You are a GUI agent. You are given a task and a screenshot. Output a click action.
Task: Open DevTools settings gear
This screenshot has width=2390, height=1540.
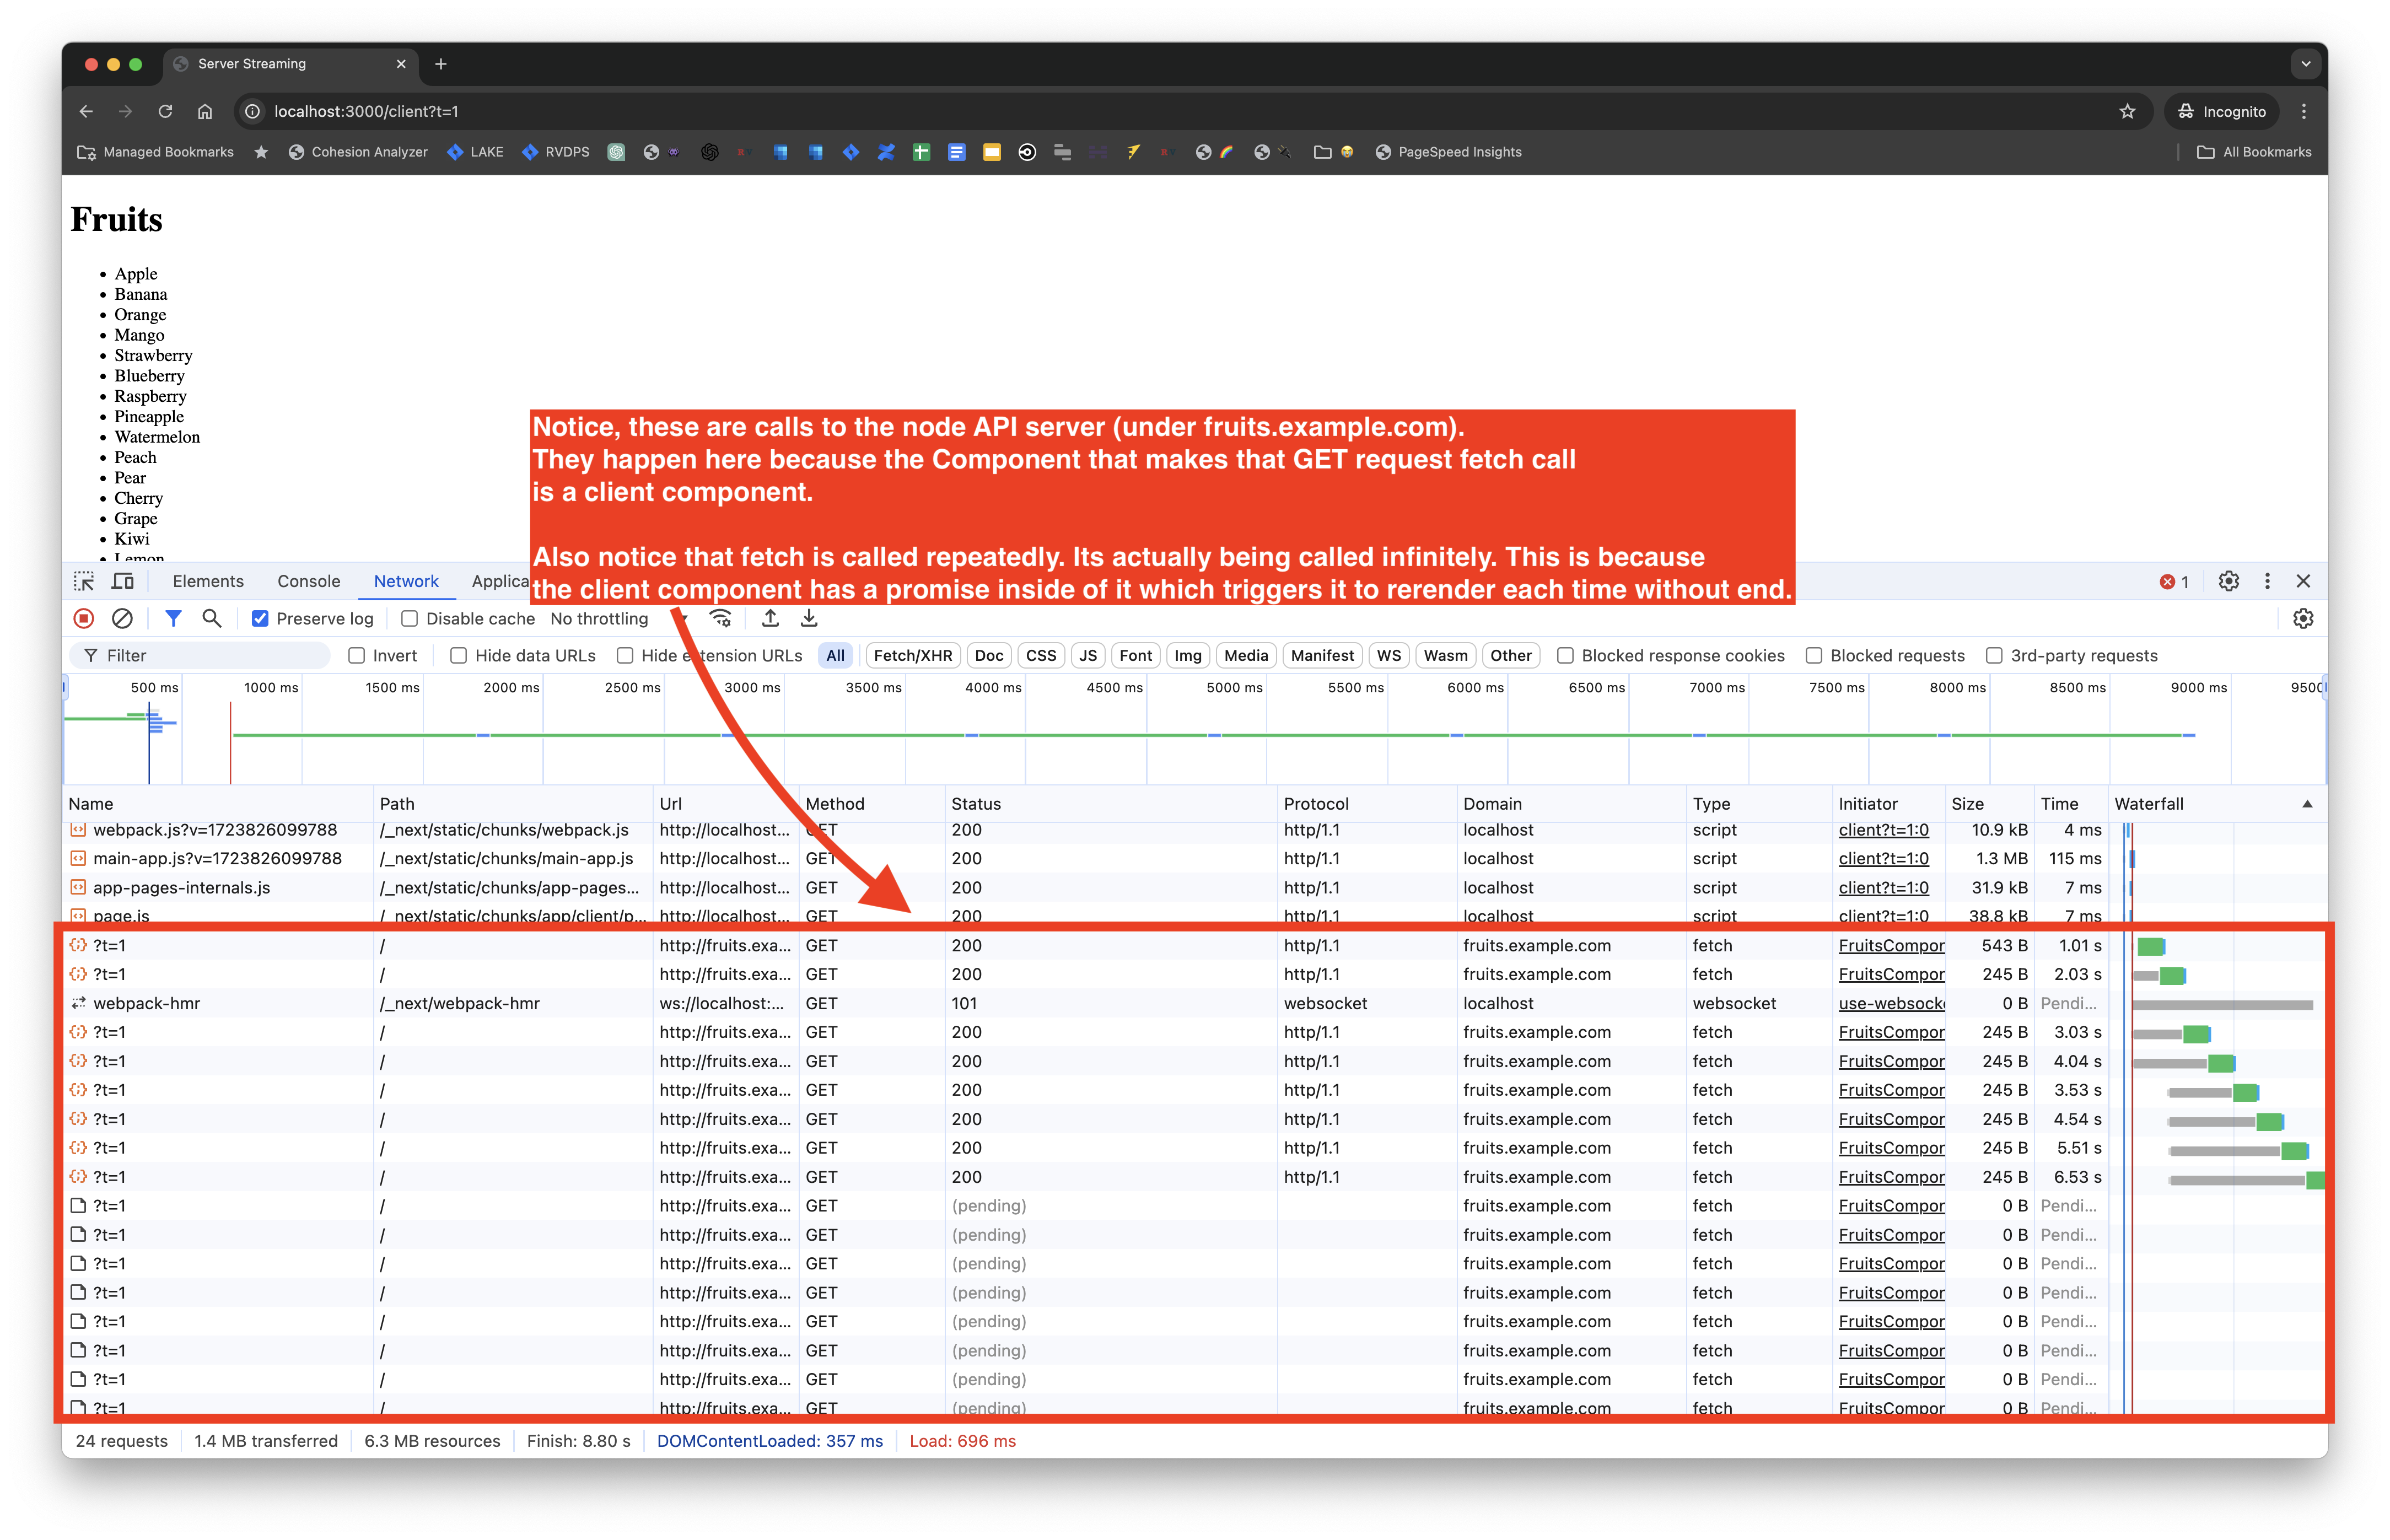coord(2228,581)
